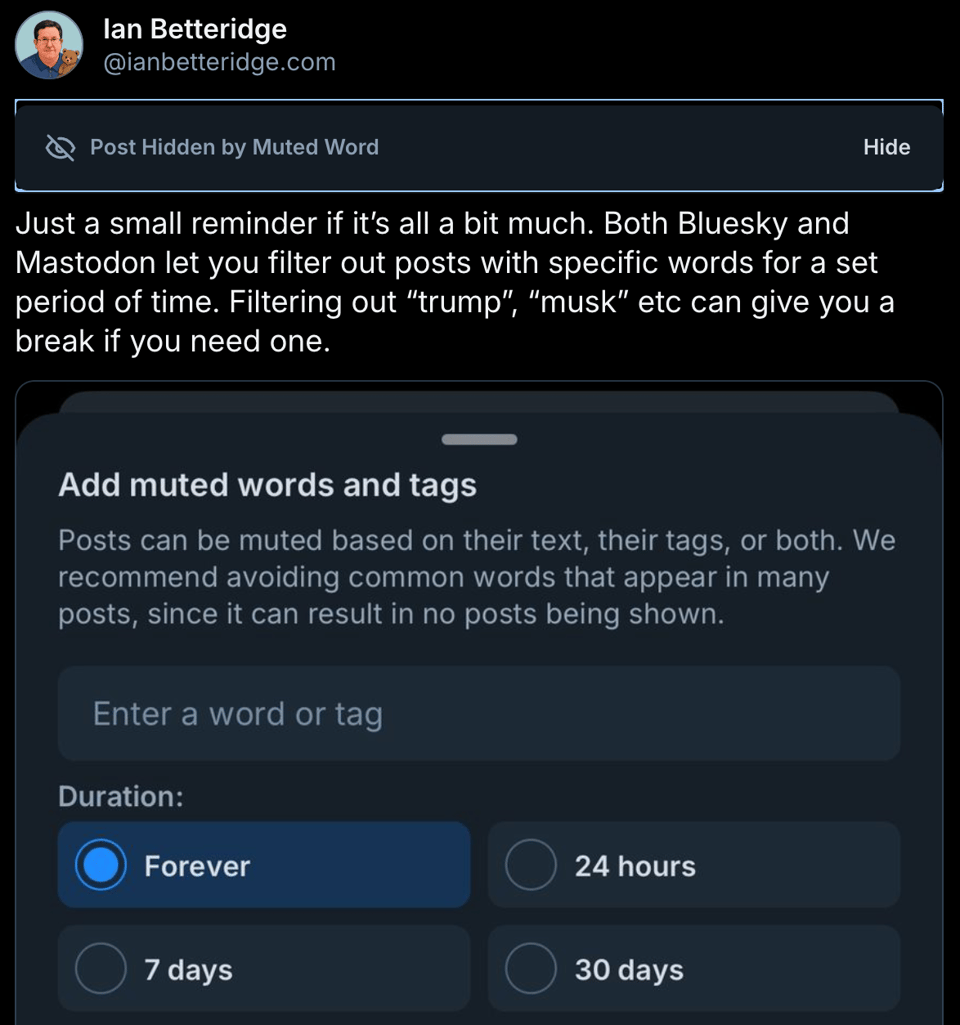Click the muted words description paragraph

(476, 577)
